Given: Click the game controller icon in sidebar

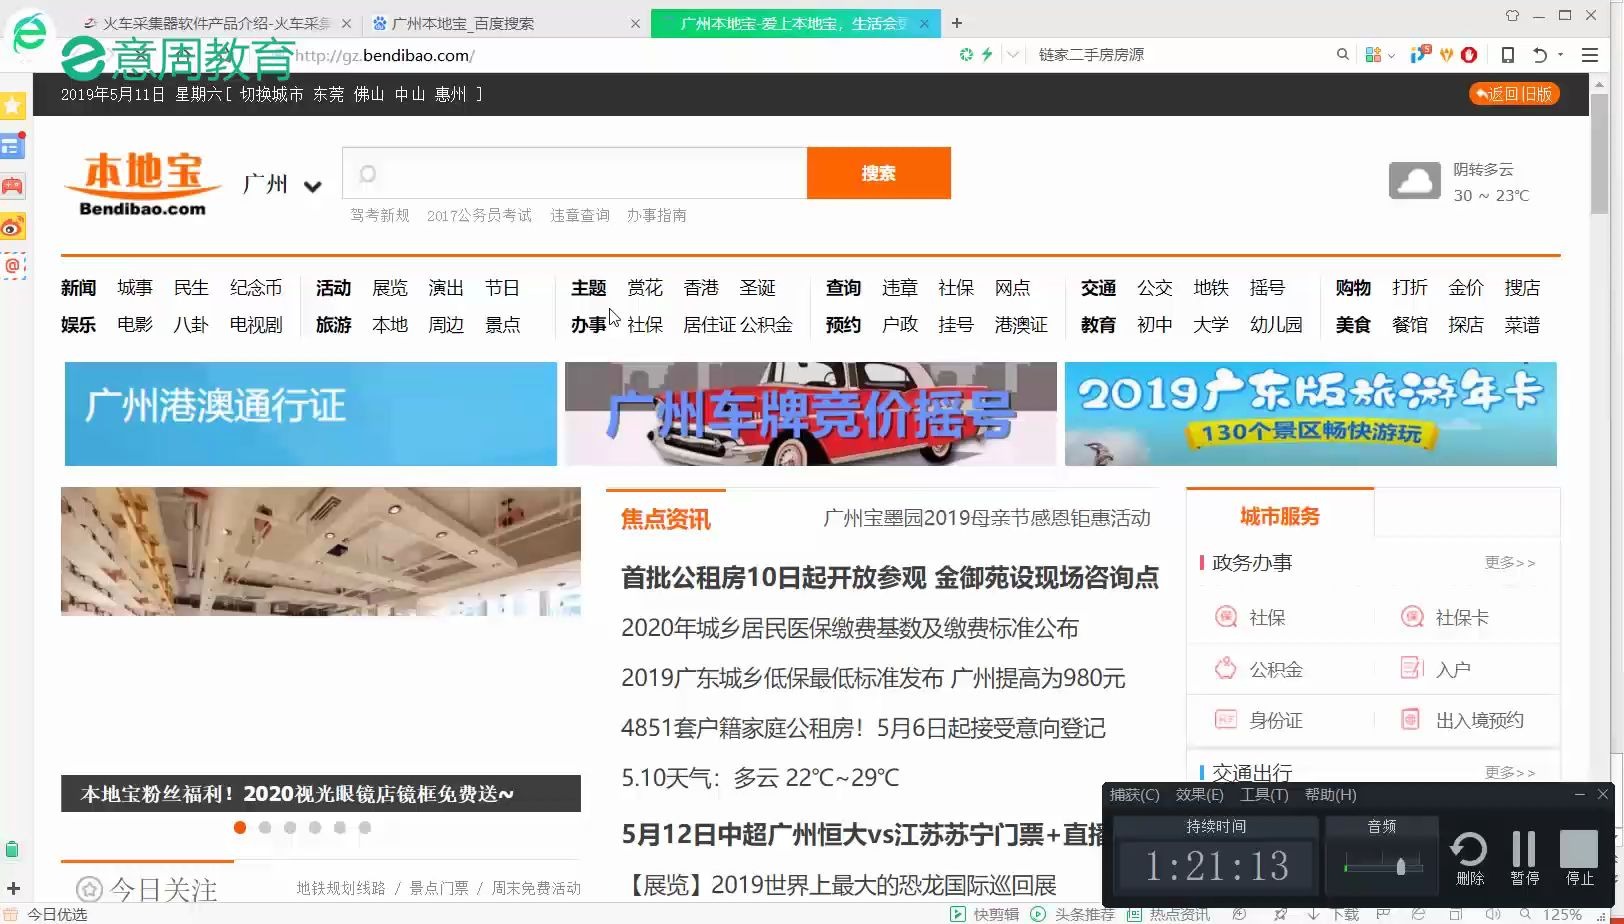Looking at the screenshot, I should (x=13, y=186).
